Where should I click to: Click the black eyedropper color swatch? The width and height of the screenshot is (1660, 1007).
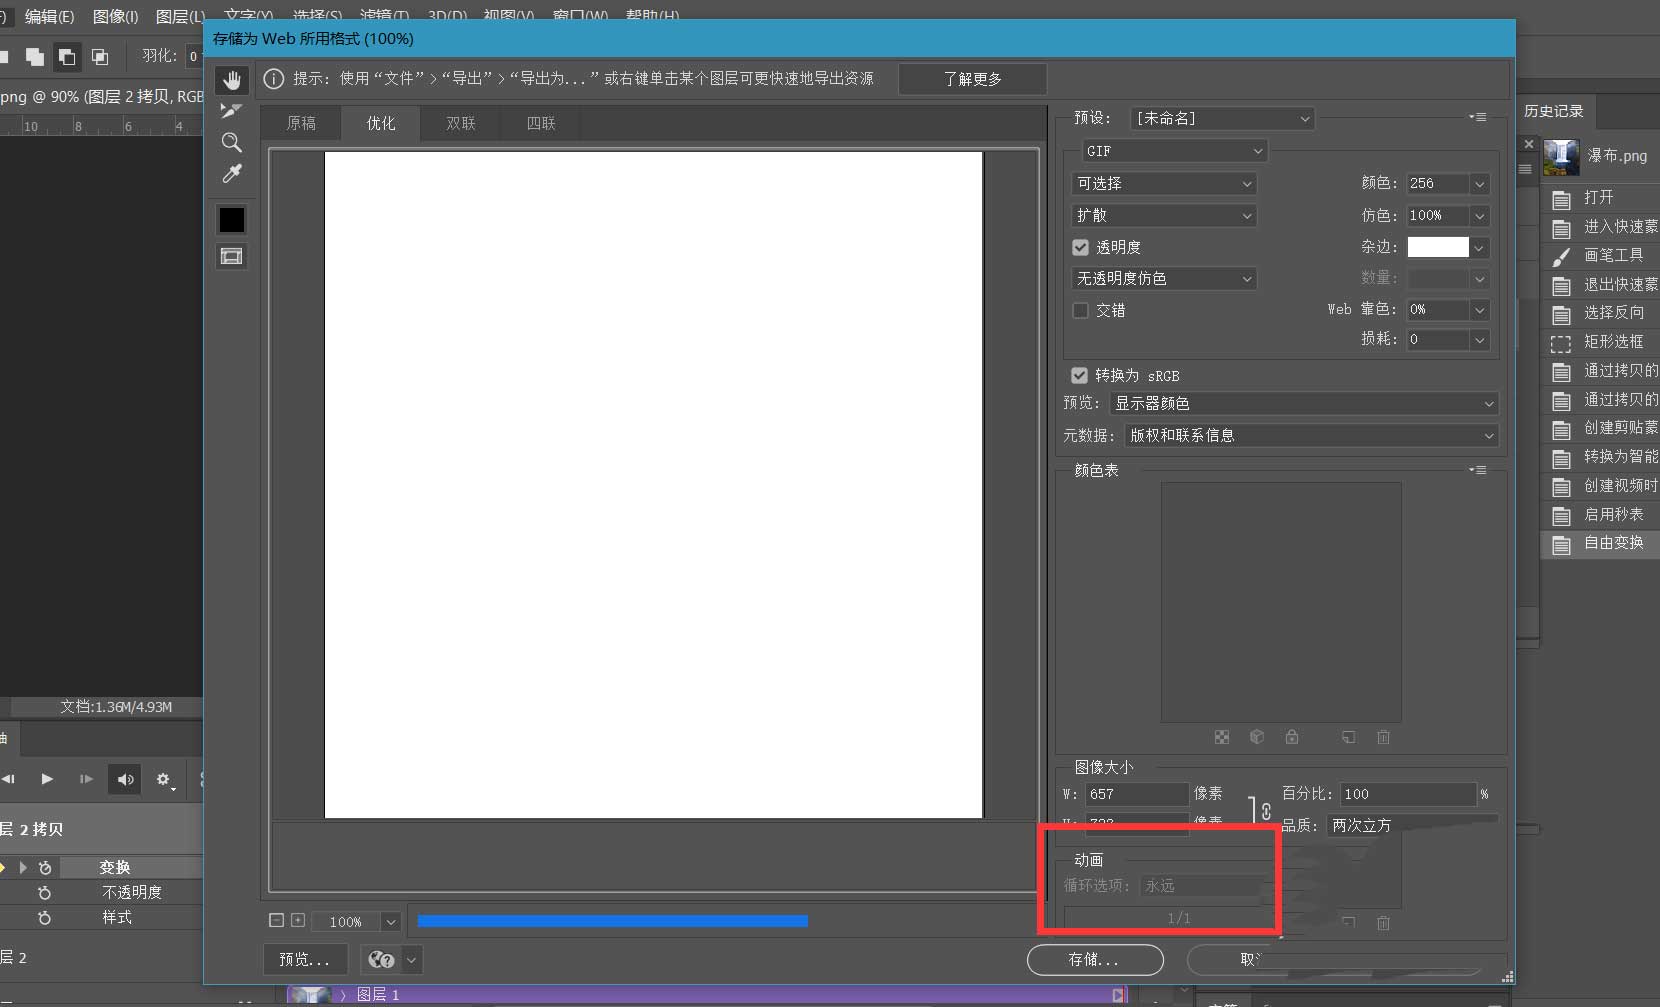pyautogui.click(x=232, y=220)
